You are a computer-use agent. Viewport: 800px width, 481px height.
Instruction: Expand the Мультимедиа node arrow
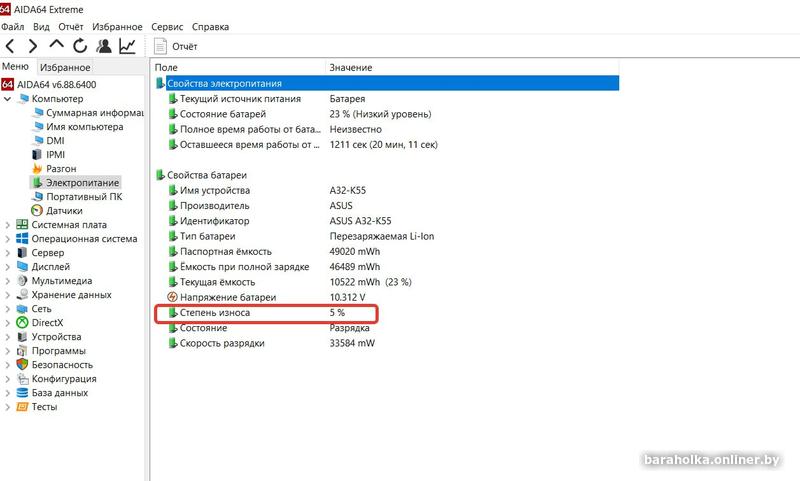click(x=7, y=281)
